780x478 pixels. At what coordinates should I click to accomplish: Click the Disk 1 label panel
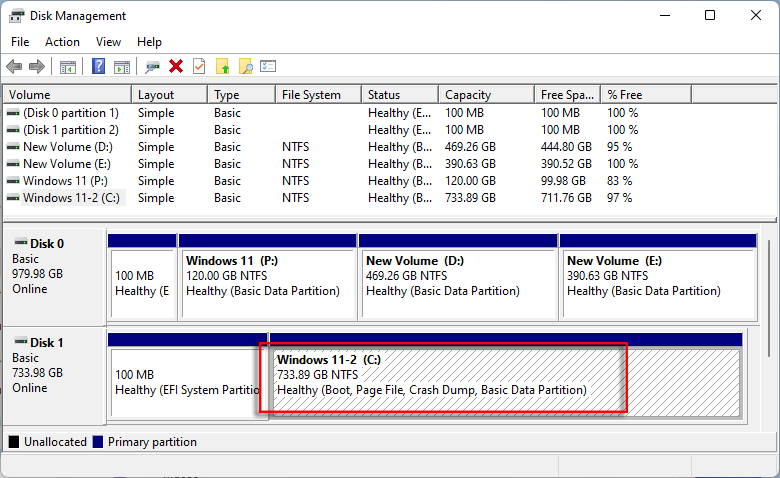click(53, 369)
